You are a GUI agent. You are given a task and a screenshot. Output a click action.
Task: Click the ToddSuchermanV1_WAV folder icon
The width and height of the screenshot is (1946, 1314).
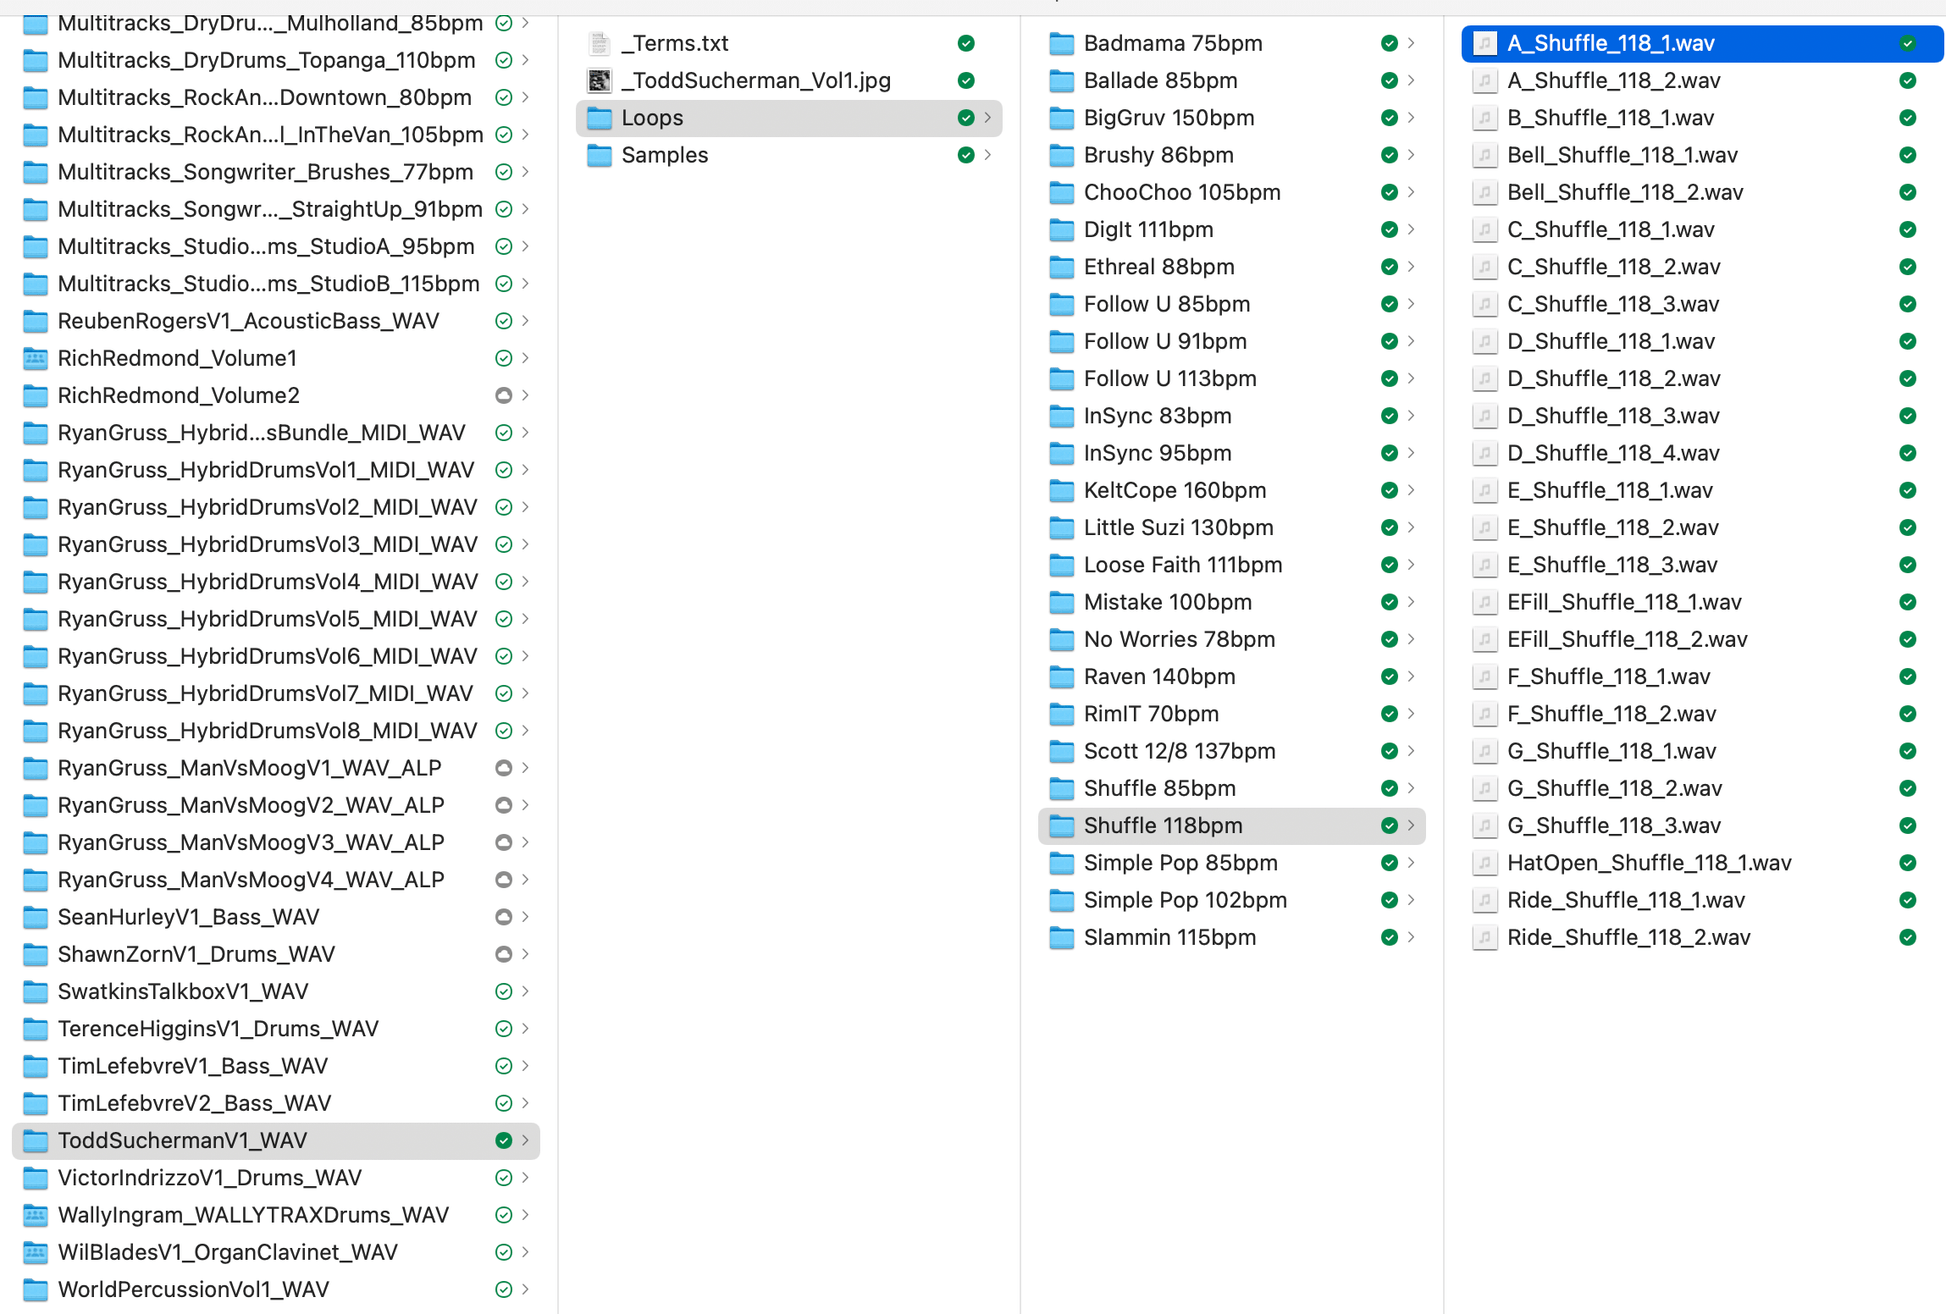point(35,1140)
